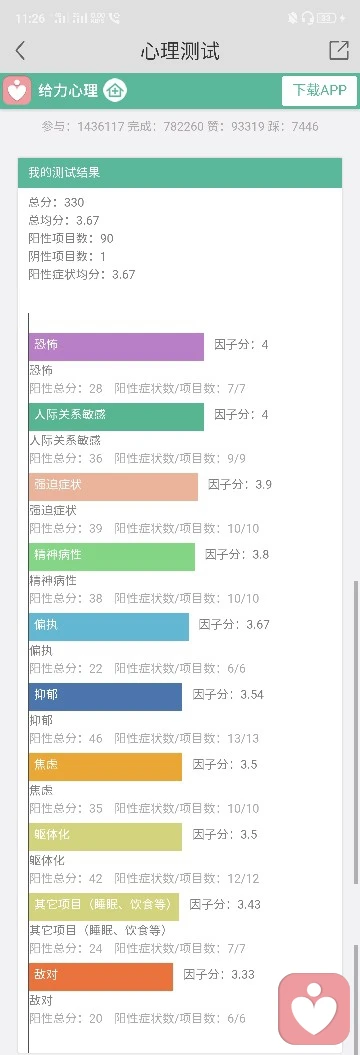
Task: Tap the floating pink heart icon
Action: (x=314, y=1007)
